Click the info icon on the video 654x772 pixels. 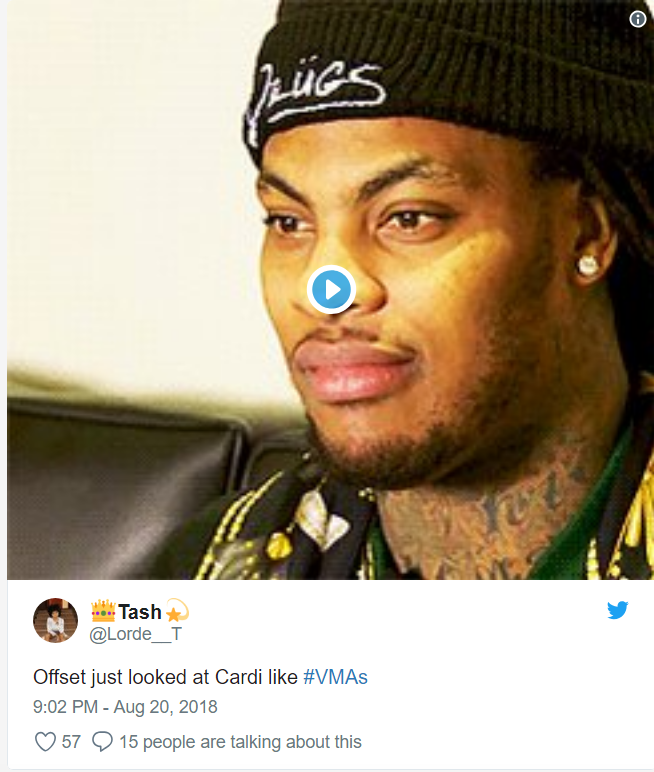(x=638, y=19)
